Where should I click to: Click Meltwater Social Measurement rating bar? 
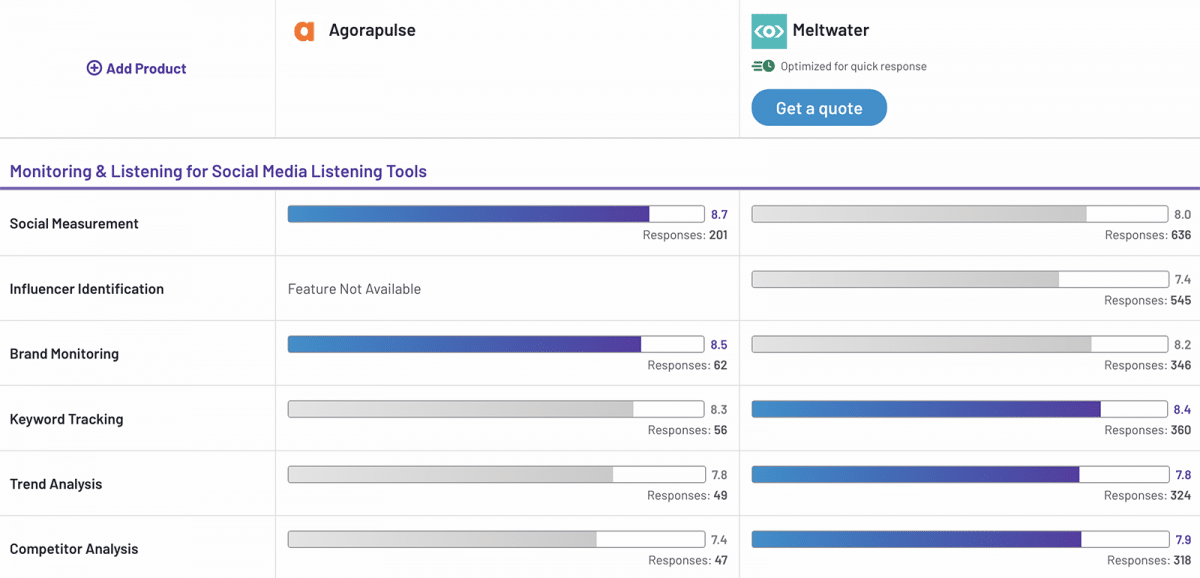click(960, 214)
